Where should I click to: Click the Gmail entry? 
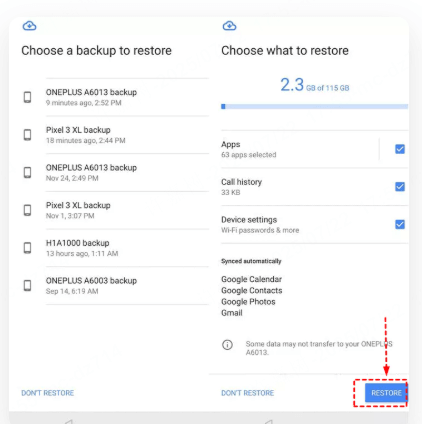232,313
